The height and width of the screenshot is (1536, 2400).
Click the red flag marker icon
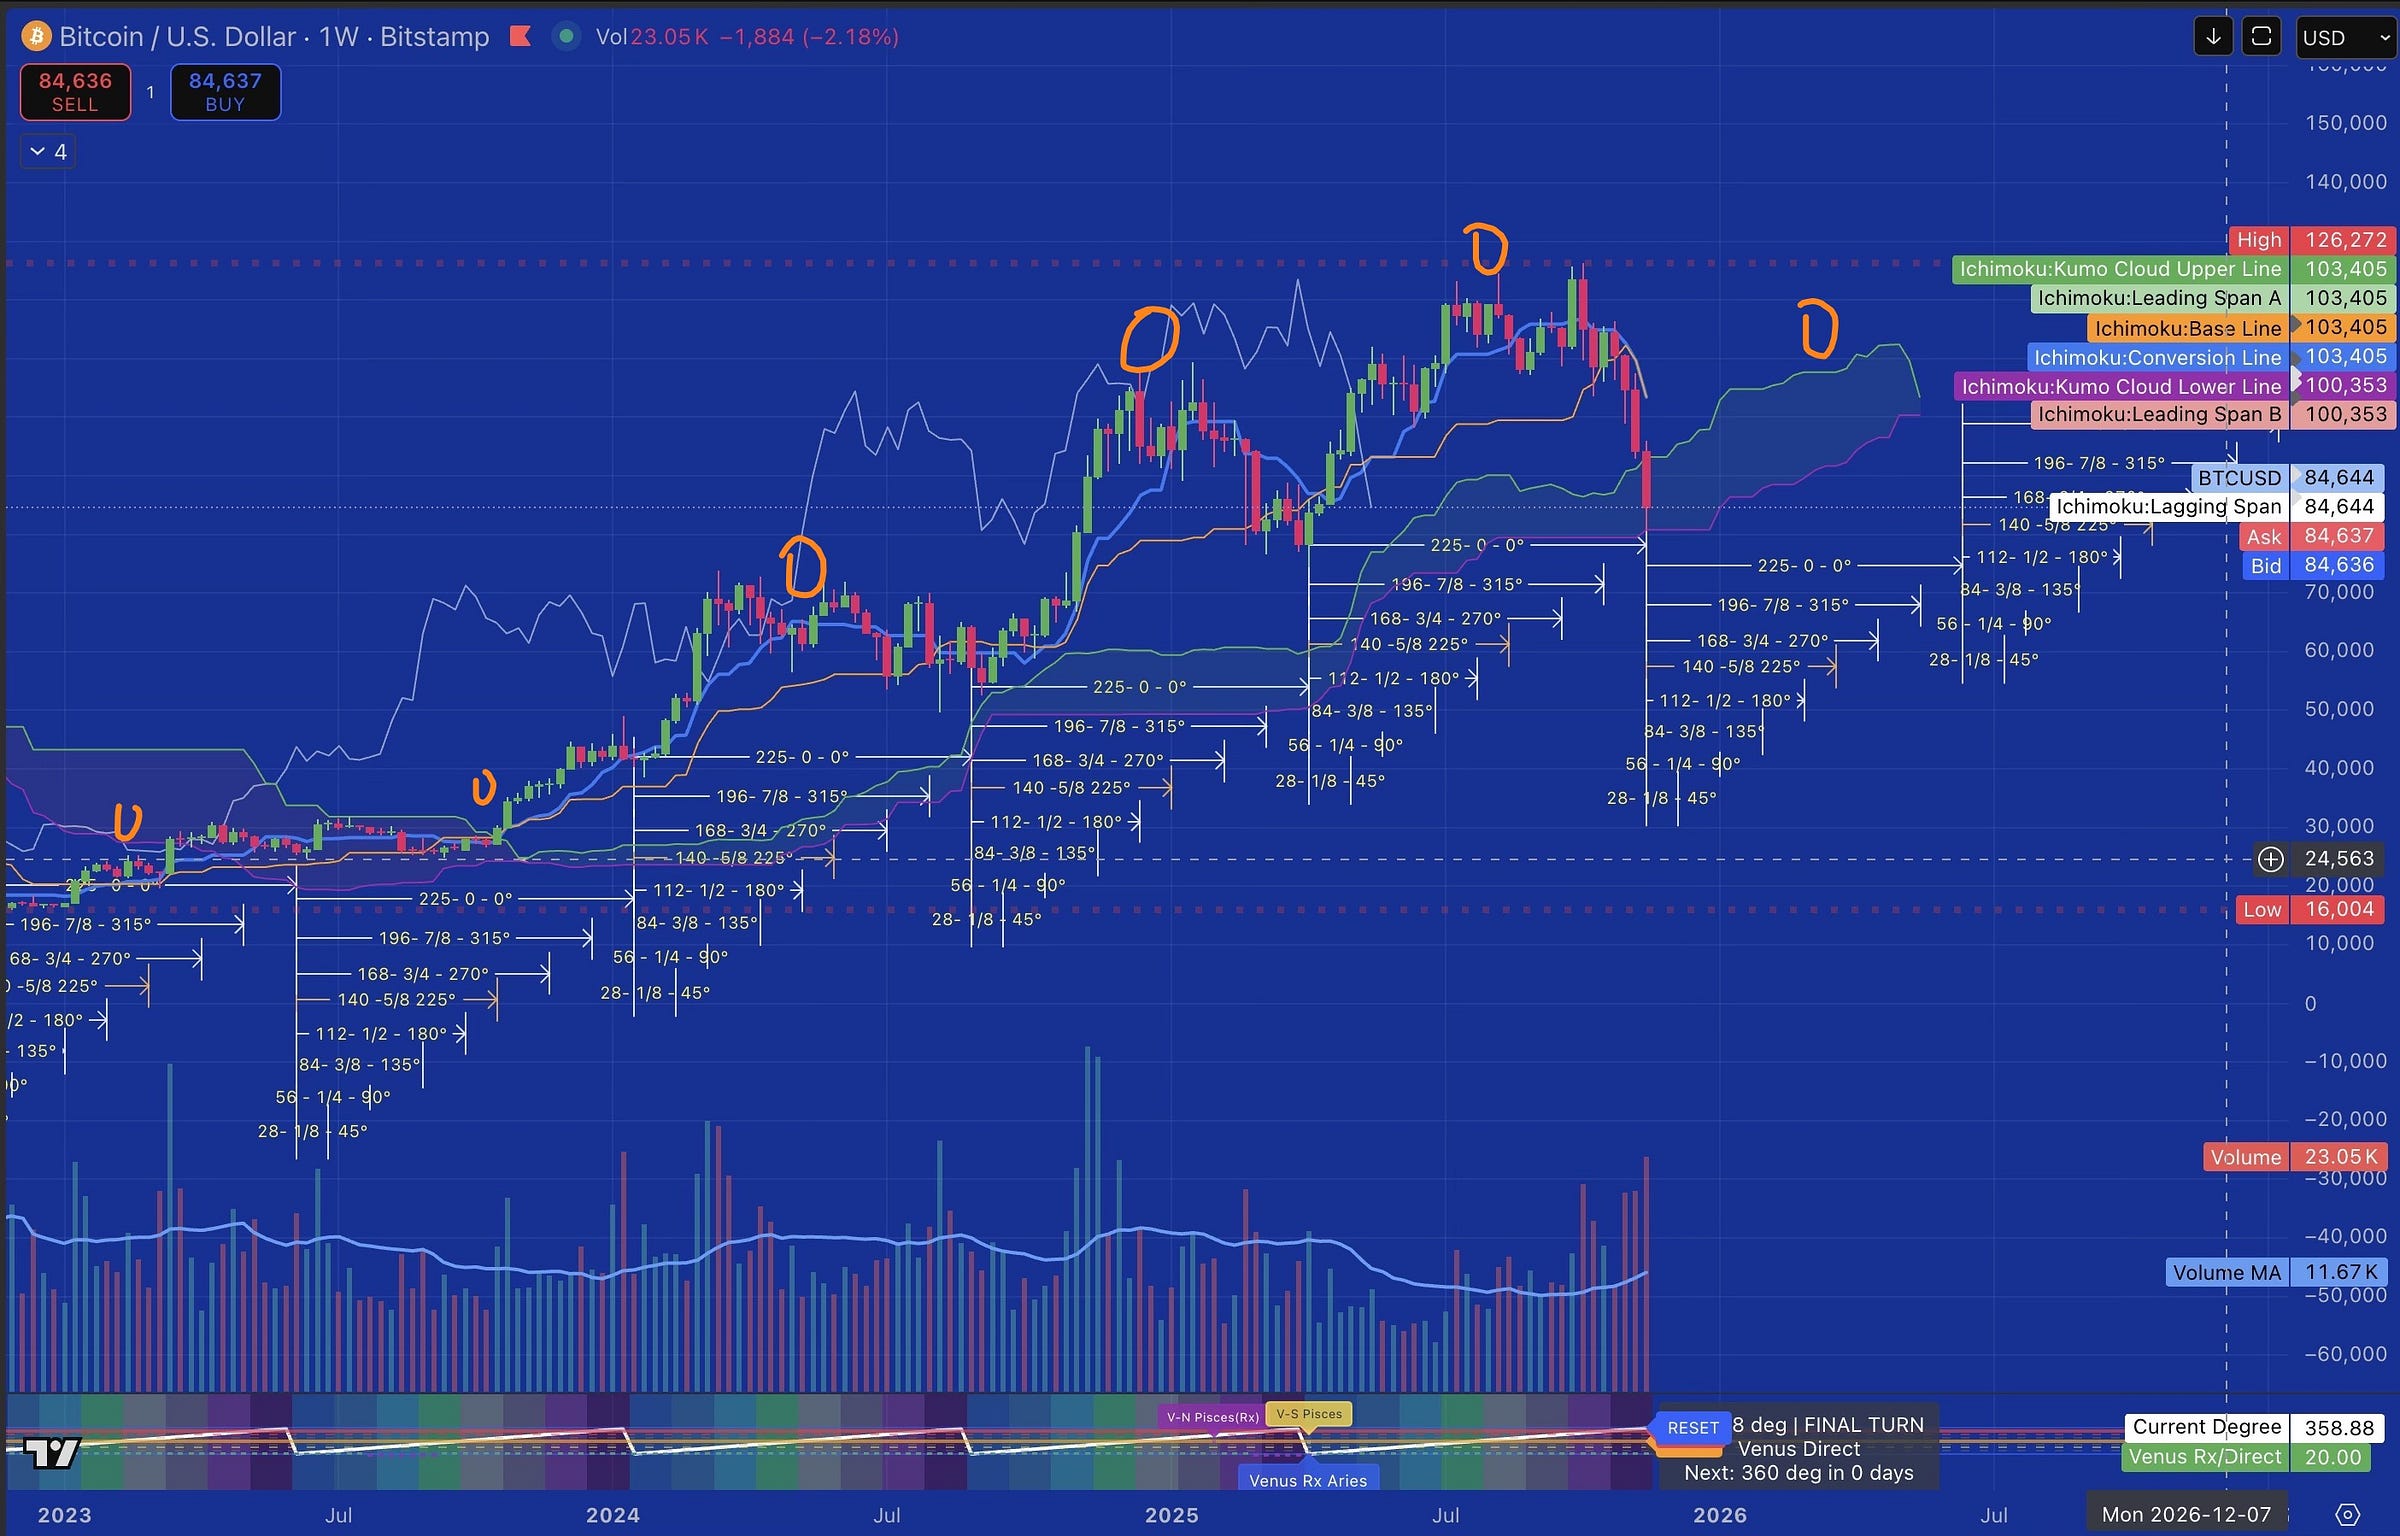tap(520, 37)
